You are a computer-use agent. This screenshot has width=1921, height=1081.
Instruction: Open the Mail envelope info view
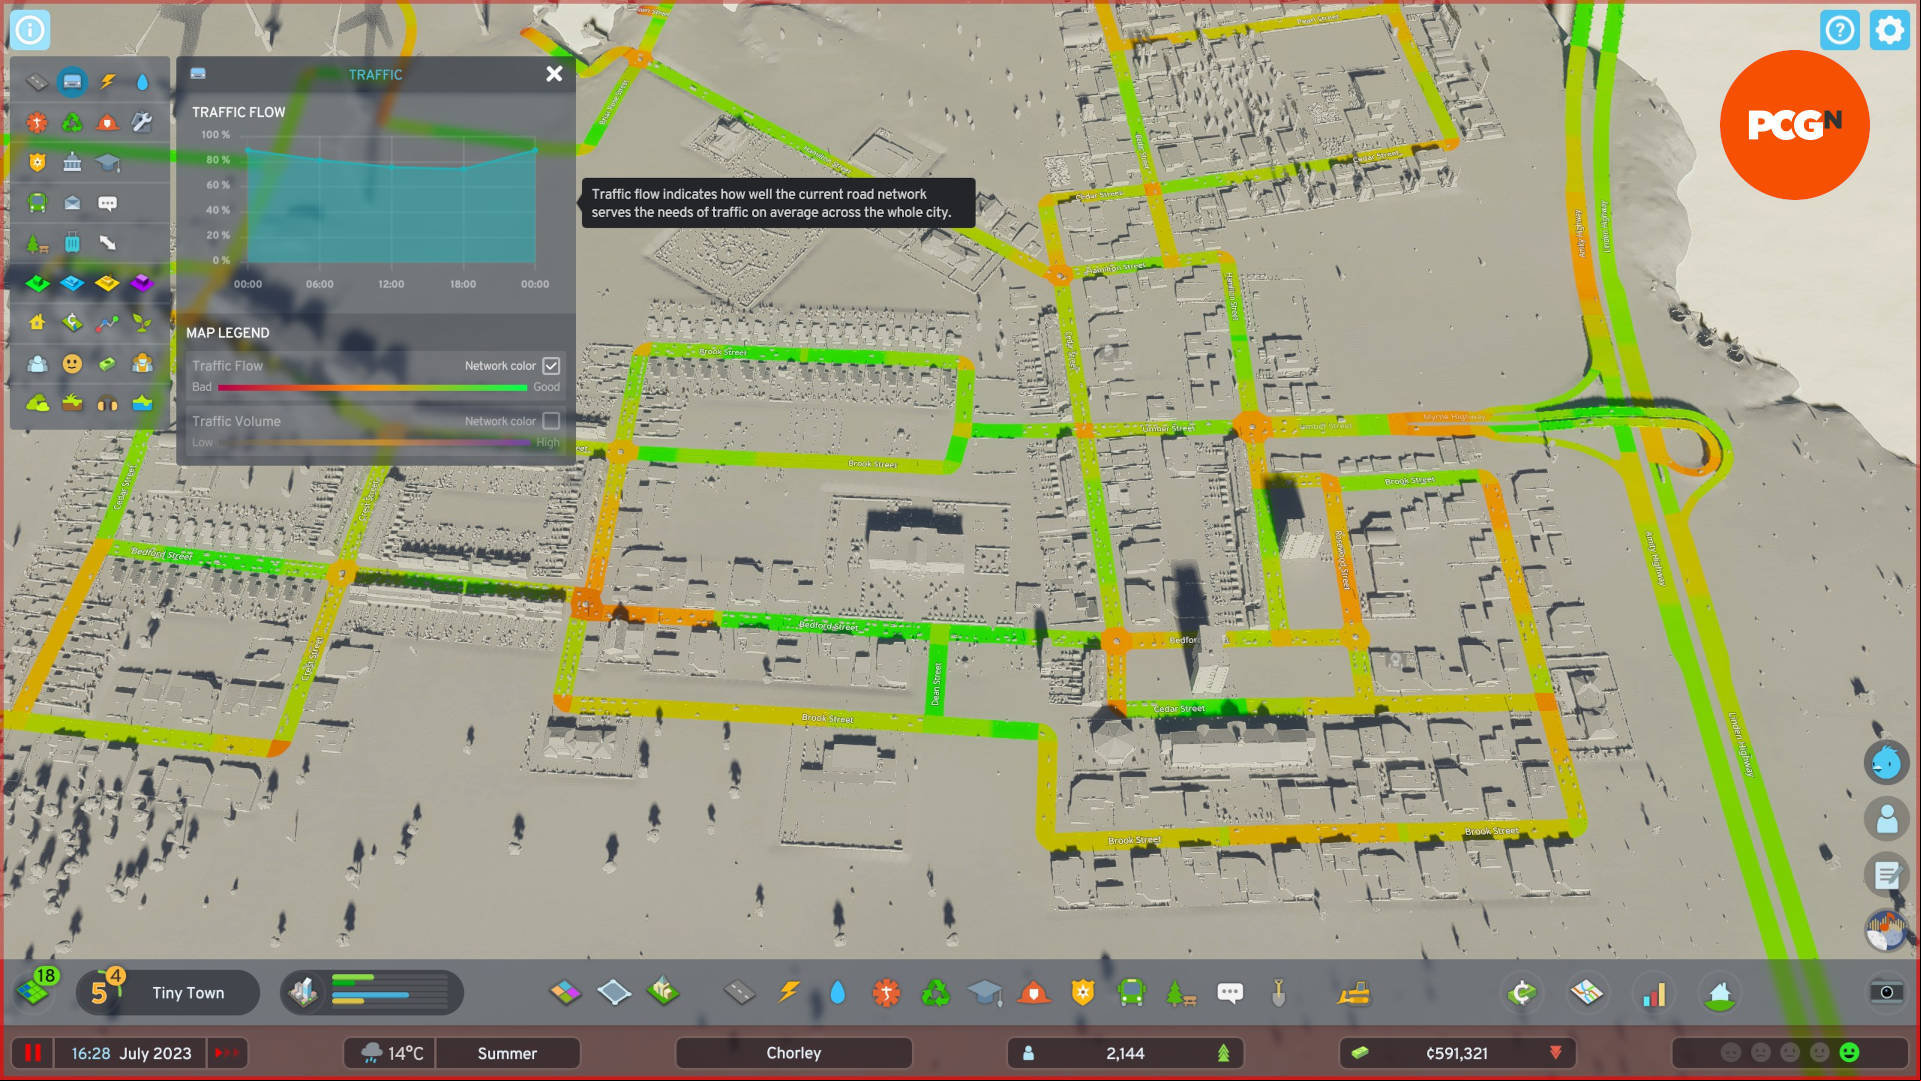72,203
